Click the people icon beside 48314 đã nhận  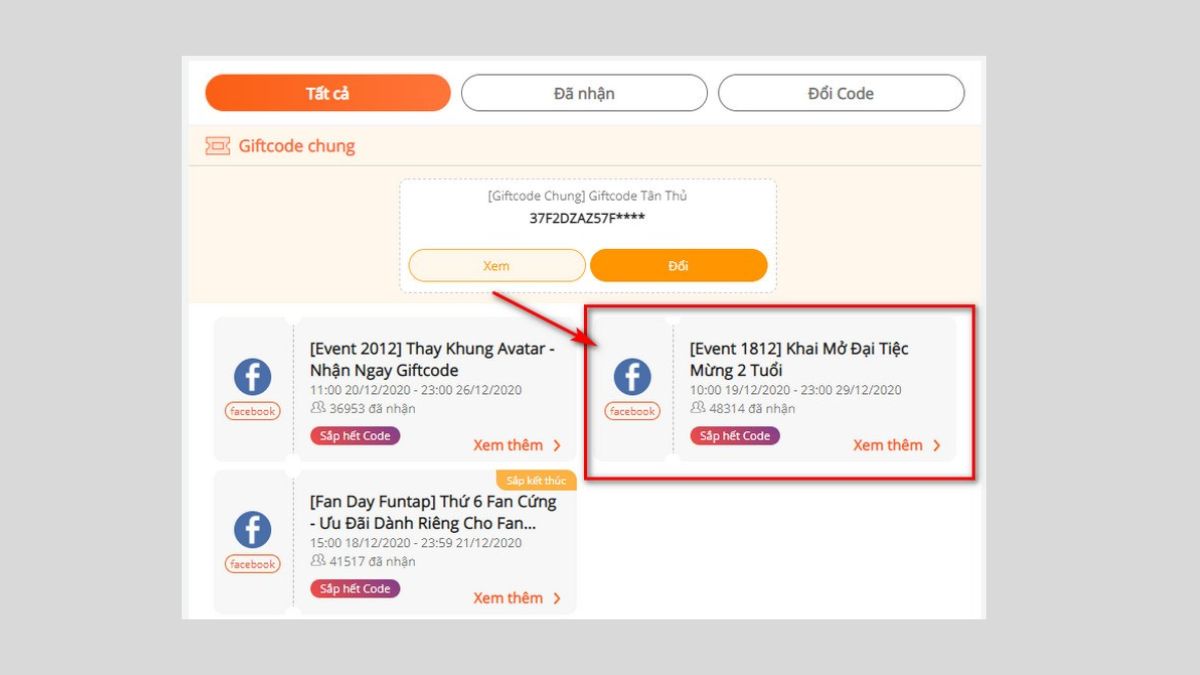[699, 409]
